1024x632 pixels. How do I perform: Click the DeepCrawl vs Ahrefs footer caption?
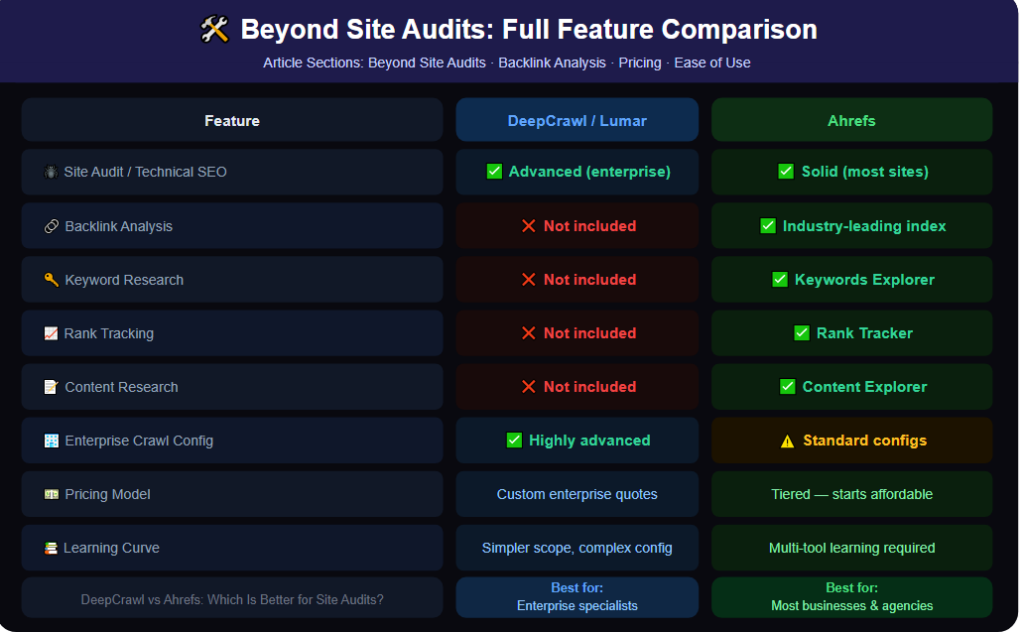click(x=232, y=599)
